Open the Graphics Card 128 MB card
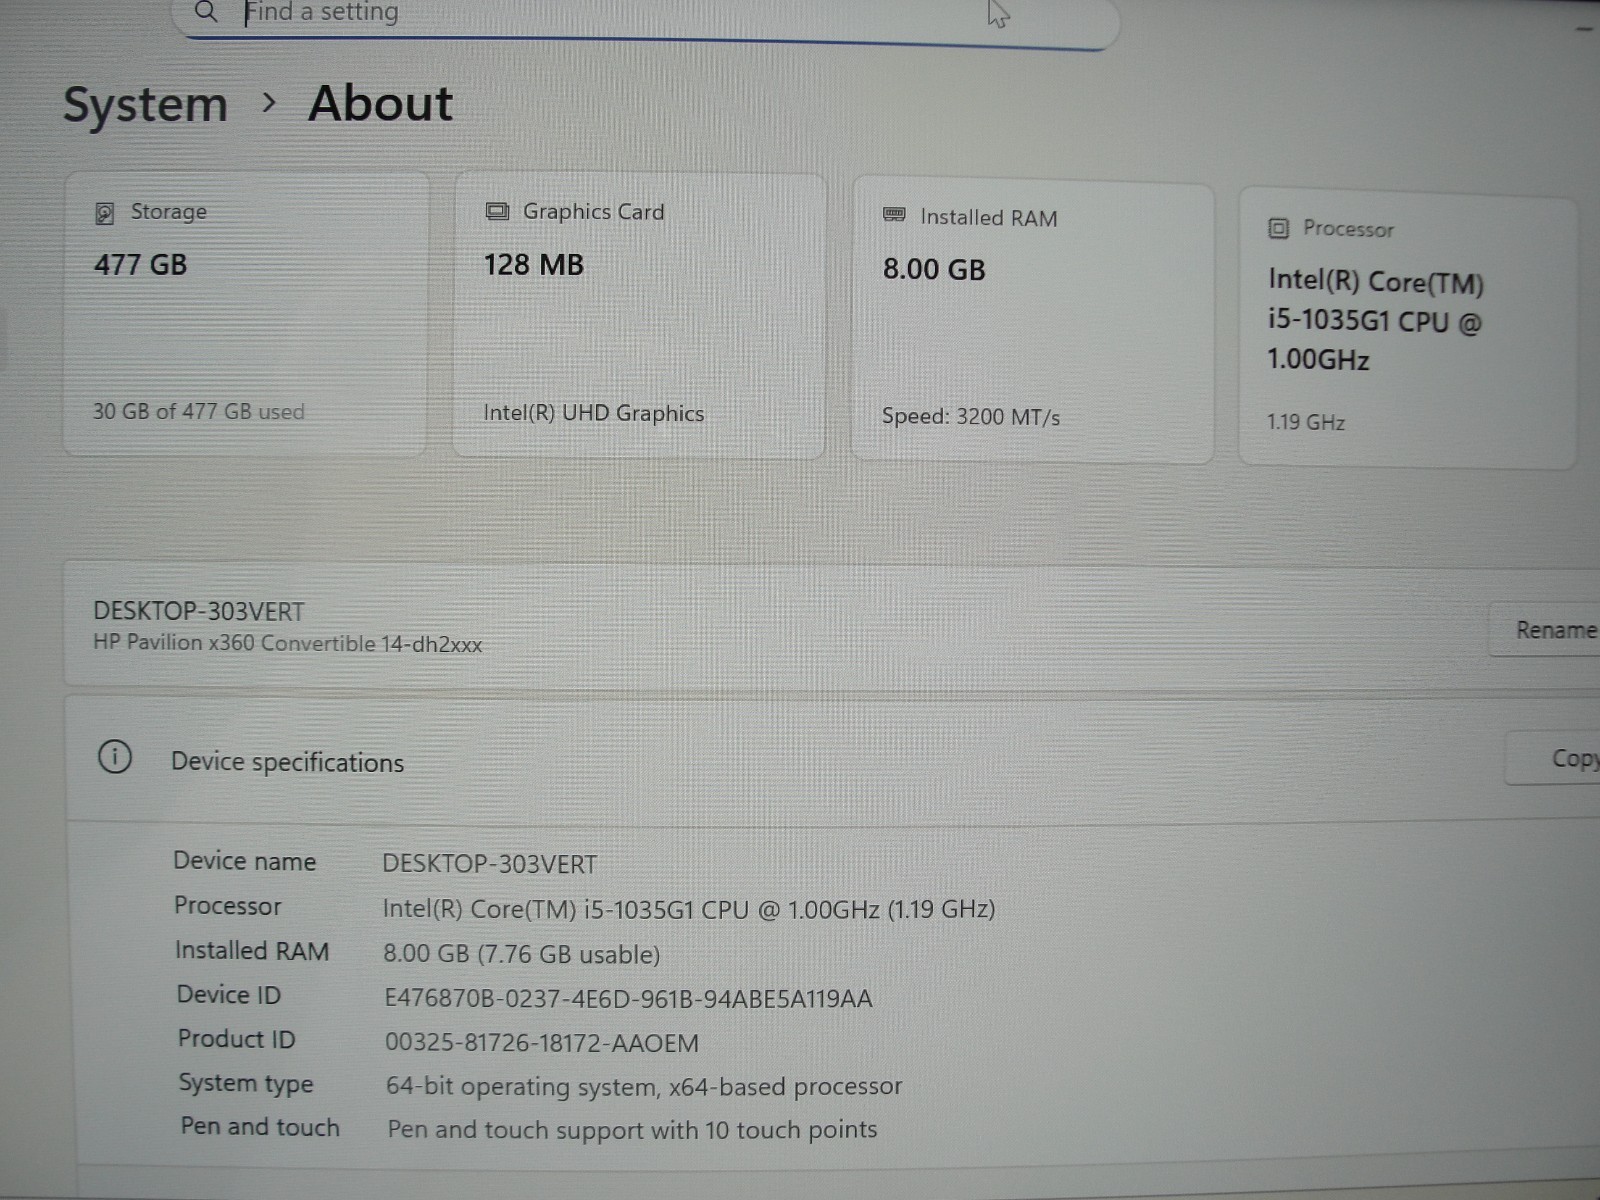Viewport: 1600px width, 1200px height. 639,316
